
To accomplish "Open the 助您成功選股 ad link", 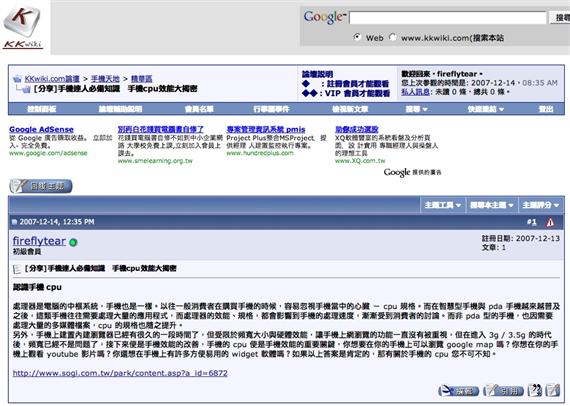I will coord(357,129).
